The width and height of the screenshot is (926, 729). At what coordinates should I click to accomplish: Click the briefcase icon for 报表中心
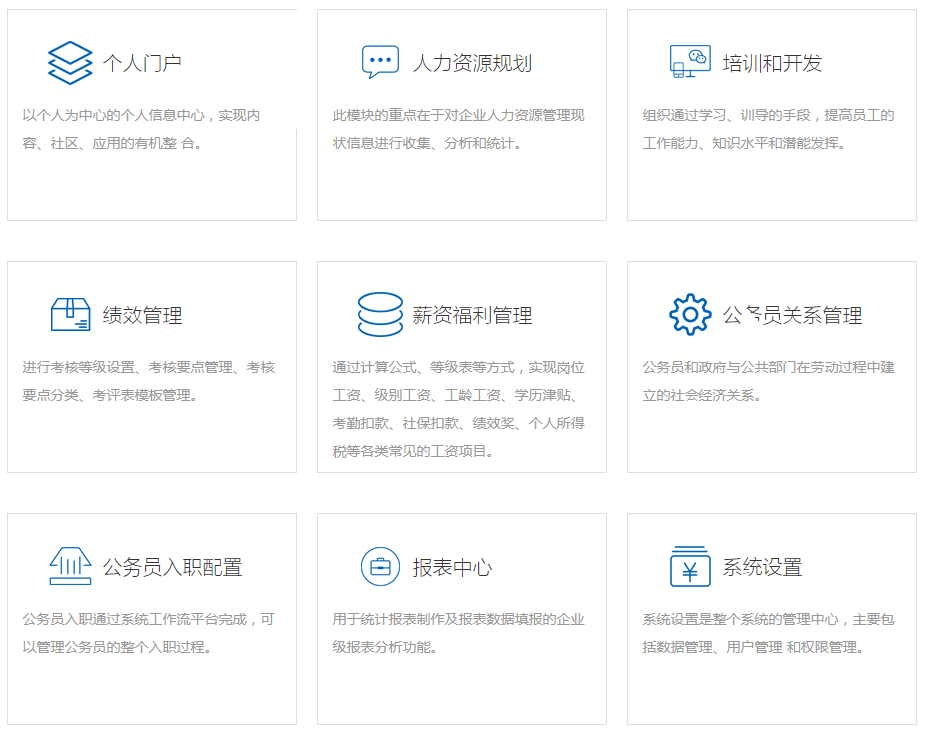[380, 567]
